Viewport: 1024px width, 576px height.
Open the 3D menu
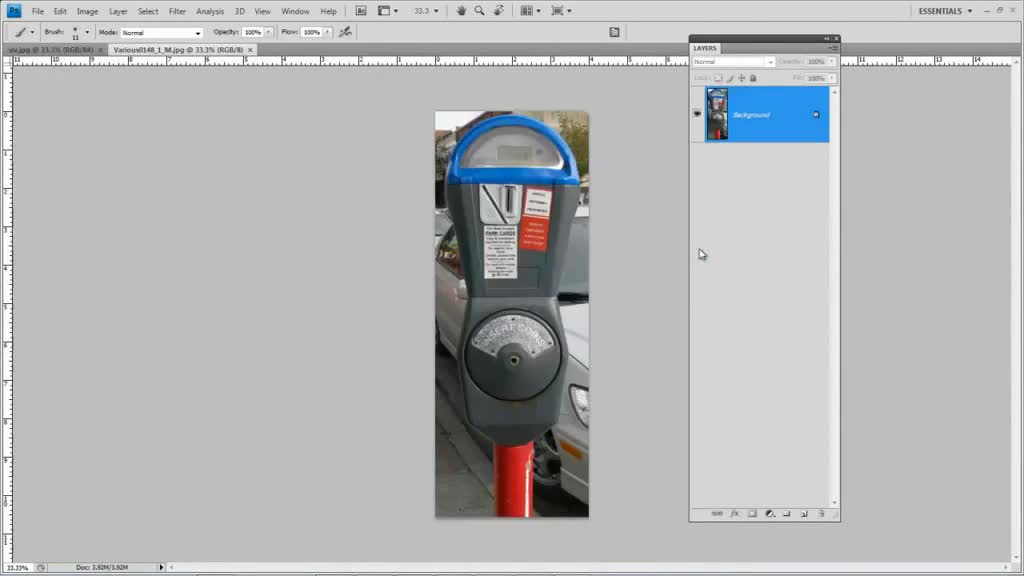(x=240, y=11)
